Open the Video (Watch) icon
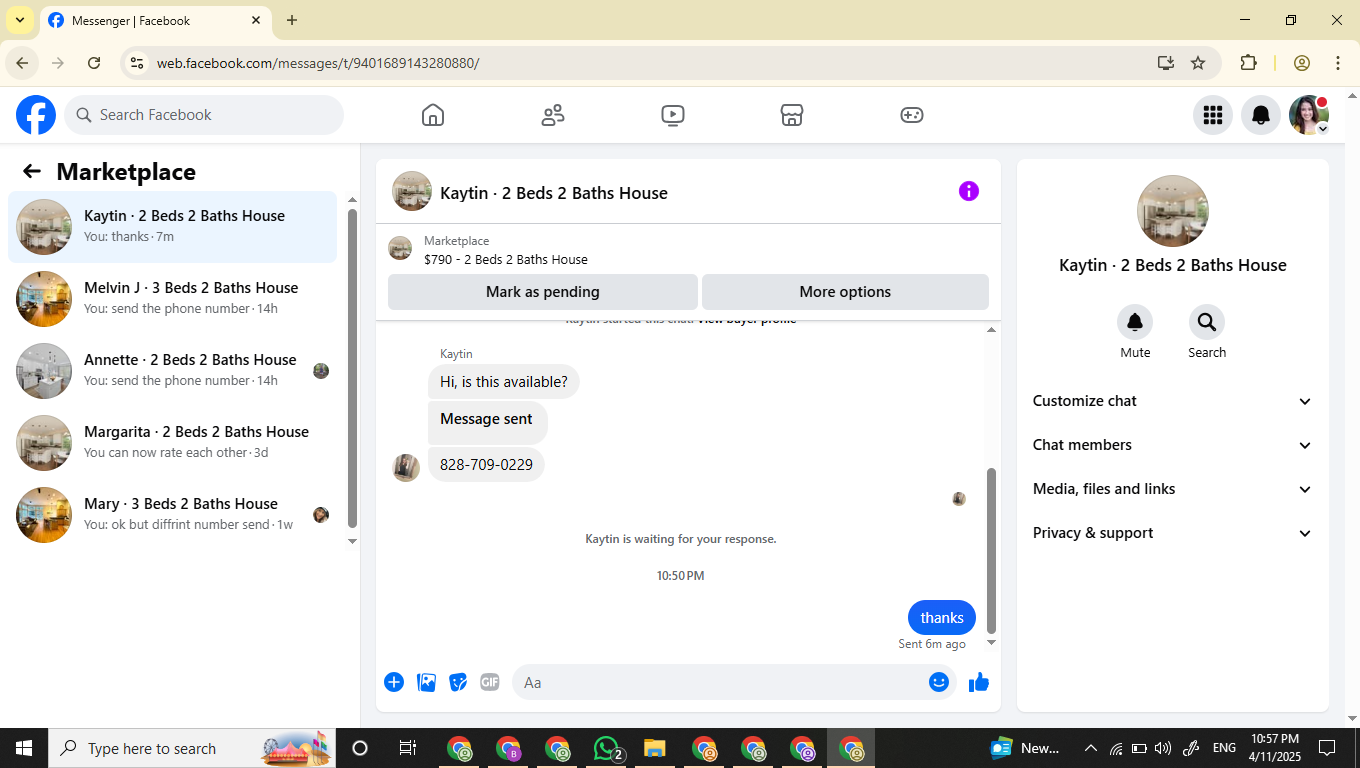 (x=673, y=115)
